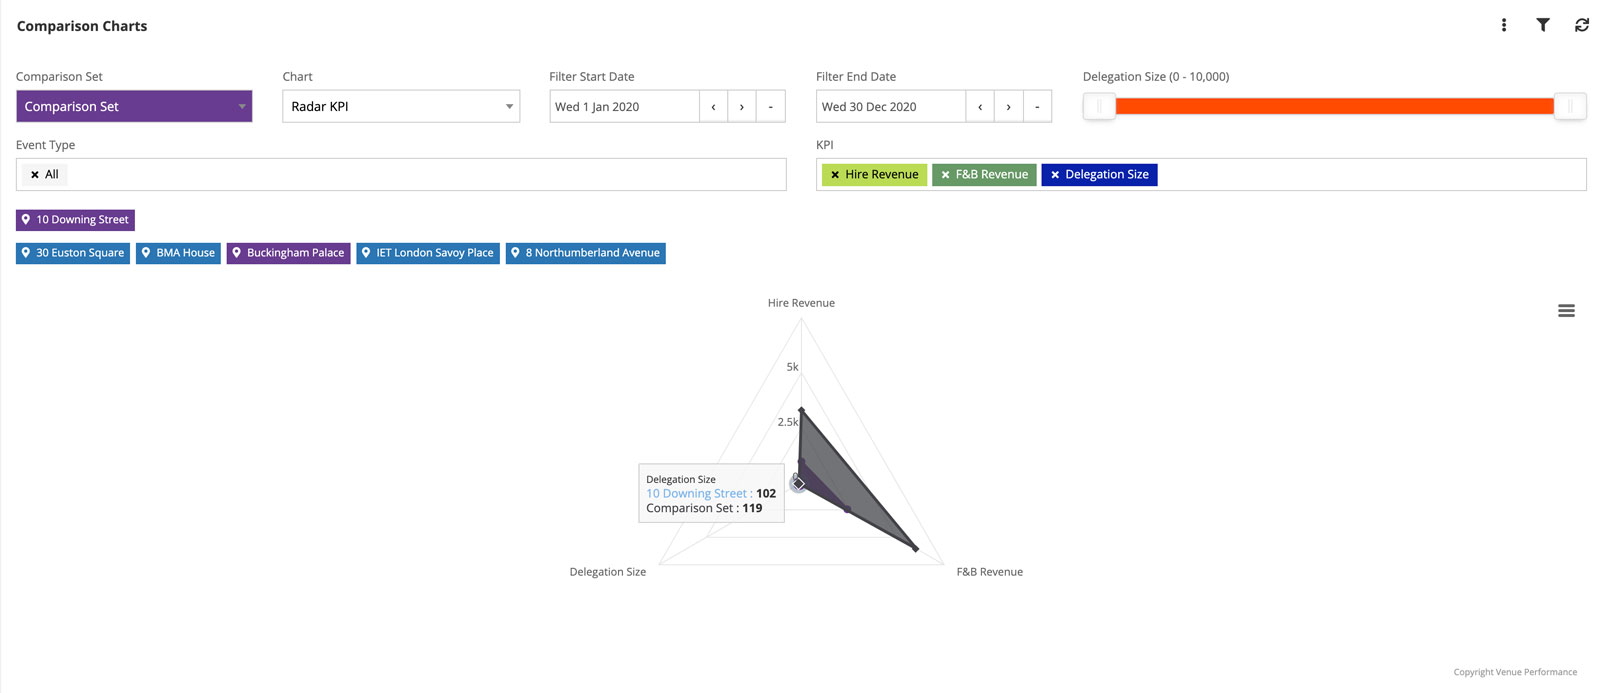Screen dimensions: 1600x693
Task: Remove the F&B Revenue KPI tag
Action: point(945,175)
